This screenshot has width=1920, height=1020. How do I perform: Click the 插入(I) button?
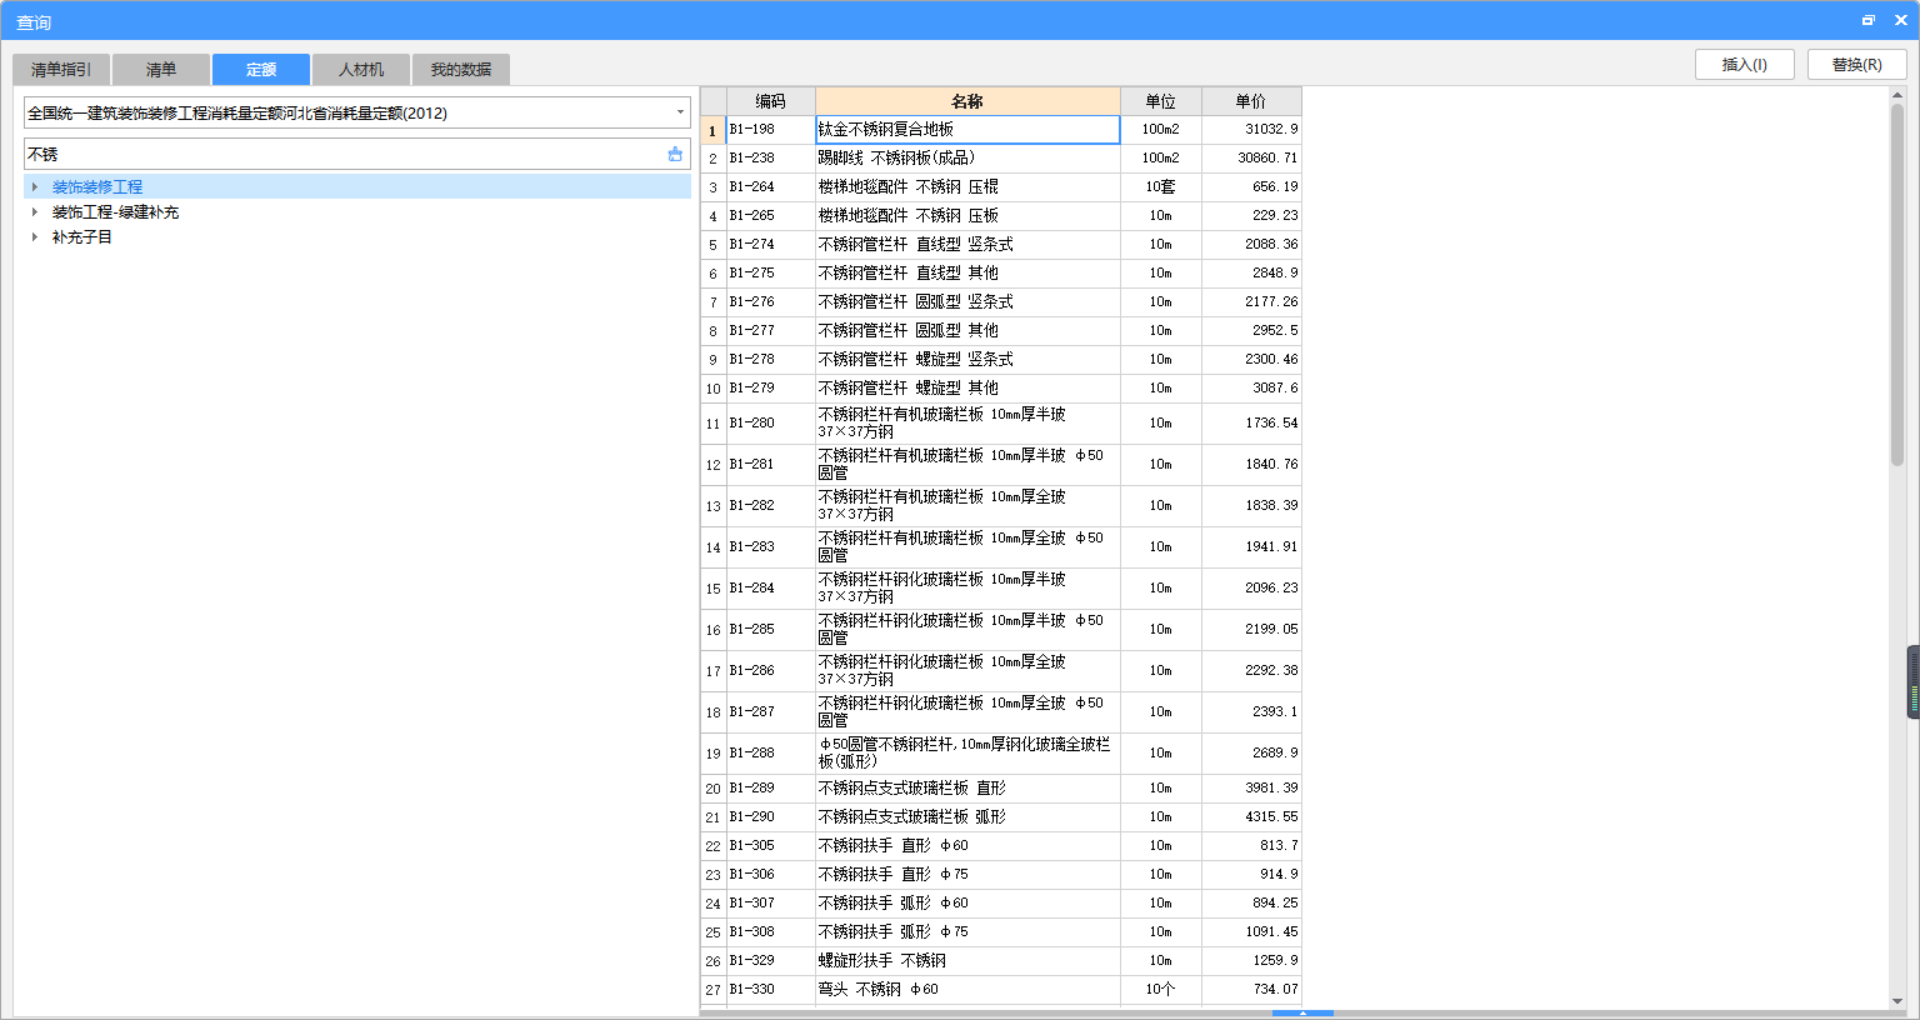(1745, 65)
